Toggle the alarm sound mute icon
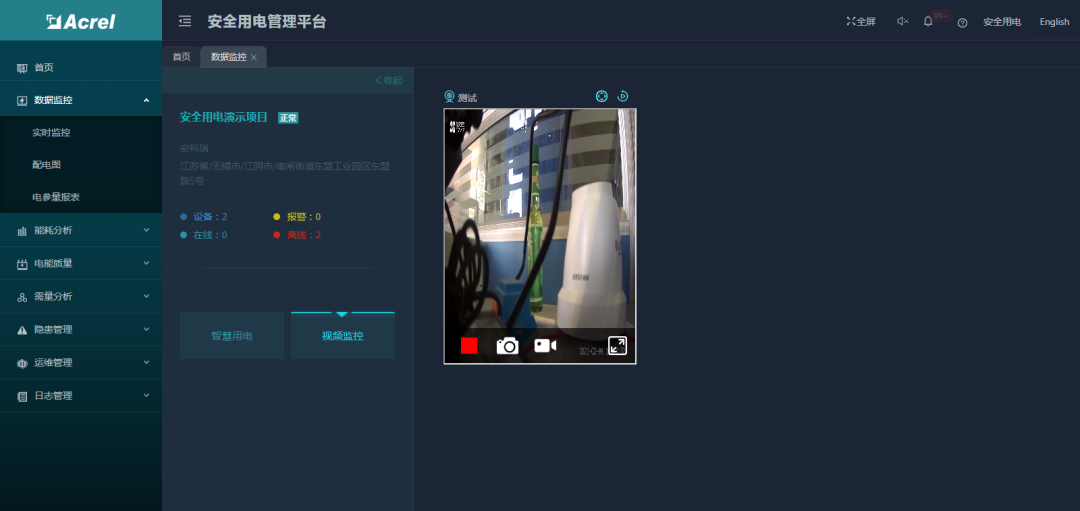1080x511 pixels. coord(902,21)
